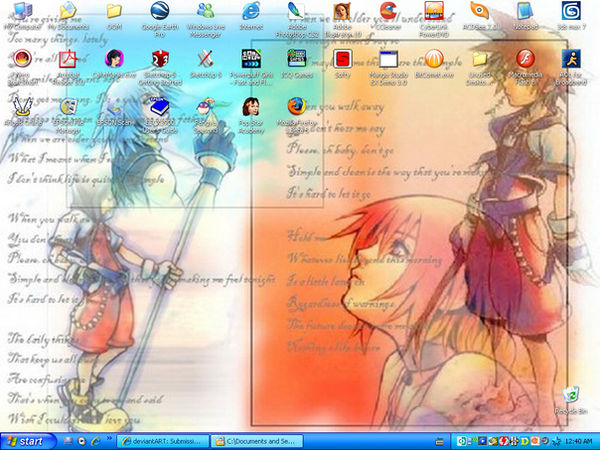Image resolution: width=600 pixels, height=450 pixels.
Task: Launch 3ds max 7
Action: point(571,15)
